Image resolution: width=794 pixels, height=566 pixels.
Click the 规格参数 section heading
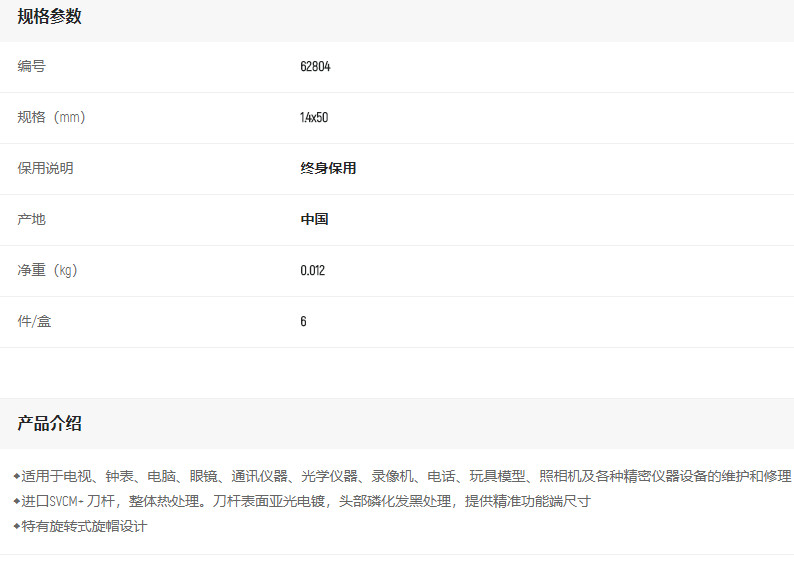pyautogui.click(x=49, y=17)
